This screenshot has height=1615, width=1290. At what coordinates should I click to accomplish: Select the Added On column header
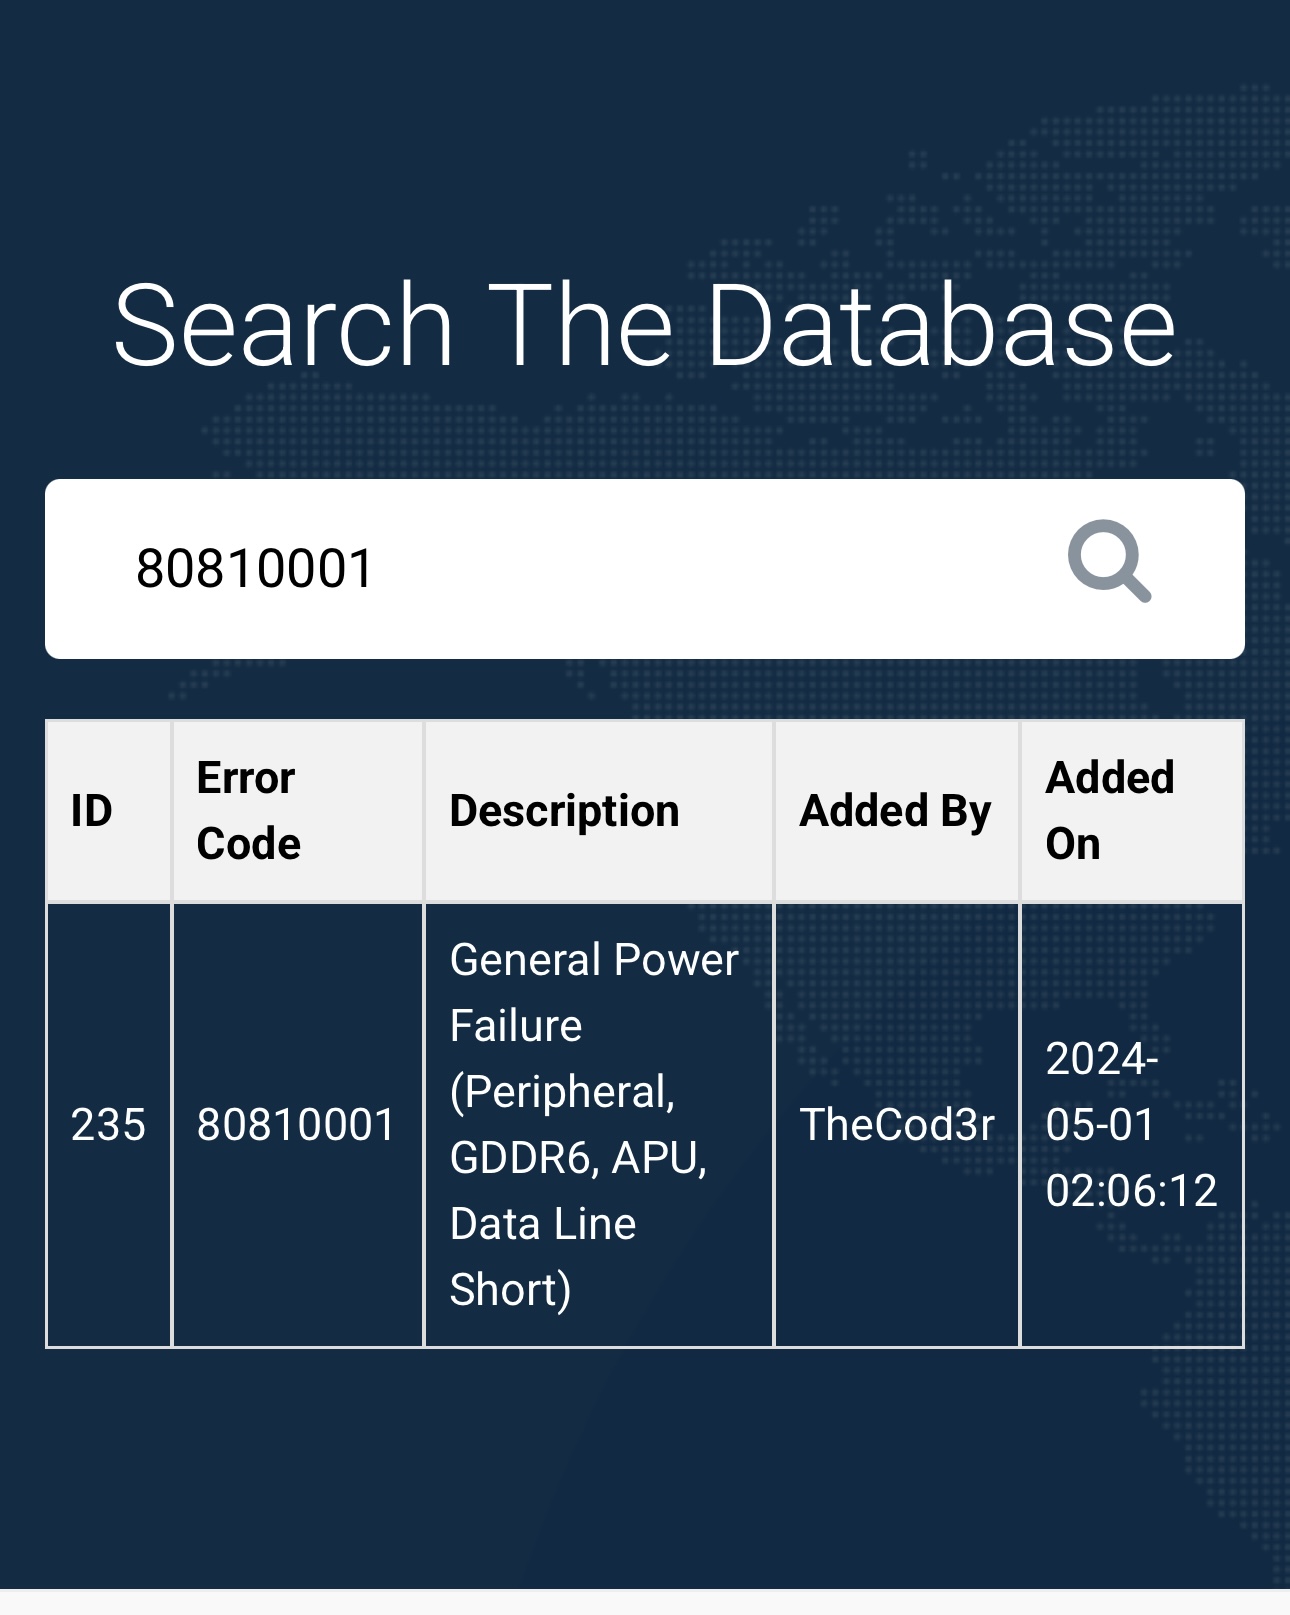[1132, 811]
